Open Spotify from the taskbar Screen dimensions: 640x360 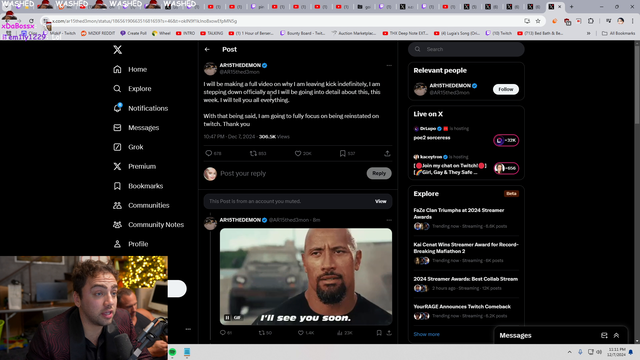click(x=173, y=352)
